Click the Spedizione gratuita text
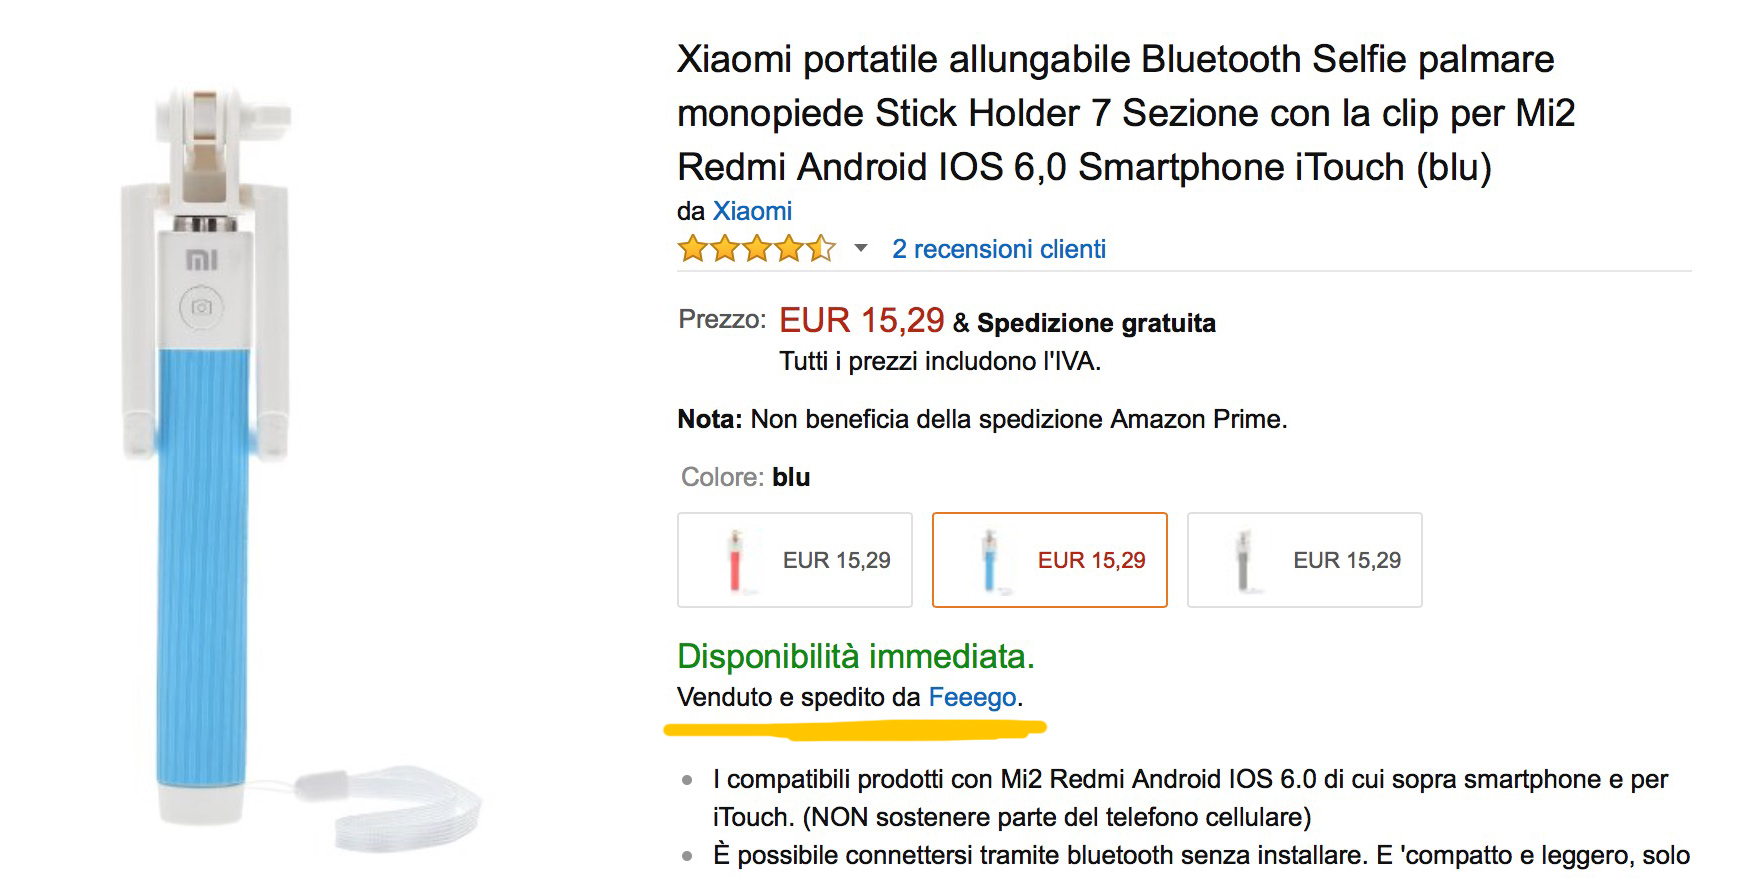The width and height of the screenshot is (1742, 878). coord(1096,323)
